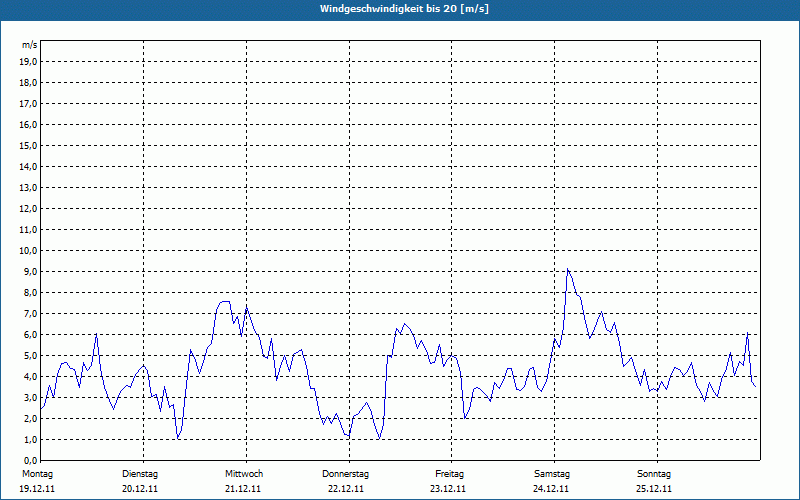800x500 pixels.
Task: Click the date 22.12.11
Action: (x=346, y=489)
